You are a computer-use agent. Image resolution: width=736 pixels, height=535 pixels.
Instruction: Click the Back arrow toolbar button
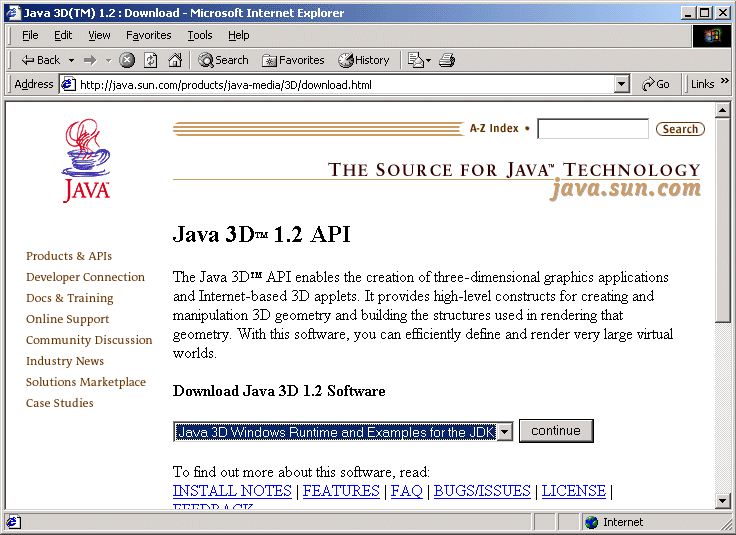click(x=40, y=60)
